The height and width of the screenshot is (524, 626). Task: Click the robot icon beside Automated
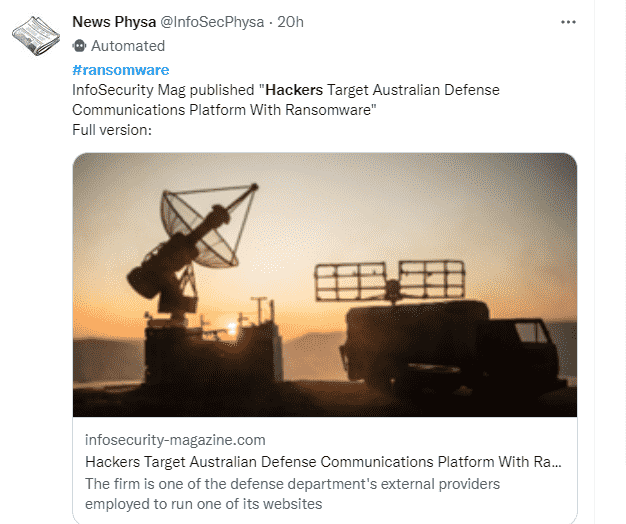(79, 46)
